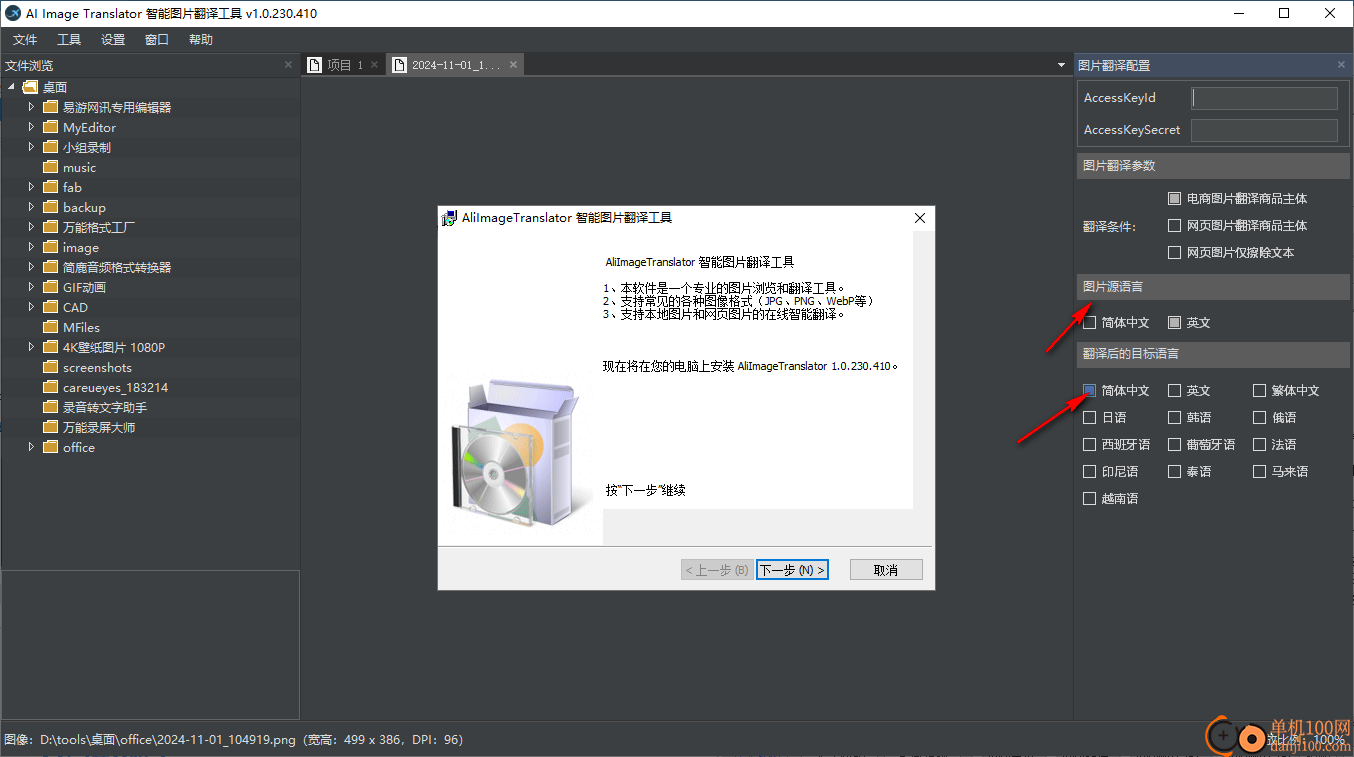Expand the 易游网讯专用编辑器 folder
The width and height of the screenshot is (1354, 757).
31,107
